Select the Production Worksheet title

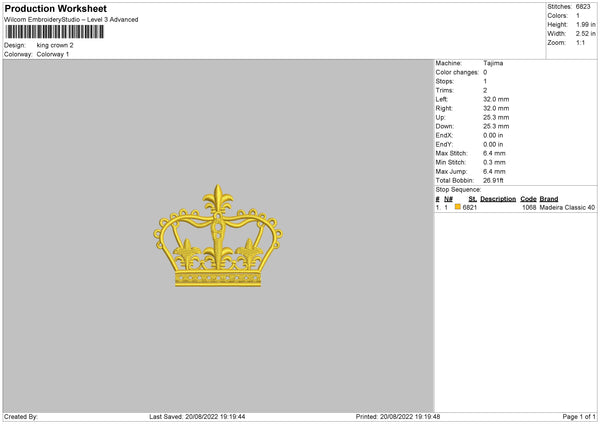[56, 8]
